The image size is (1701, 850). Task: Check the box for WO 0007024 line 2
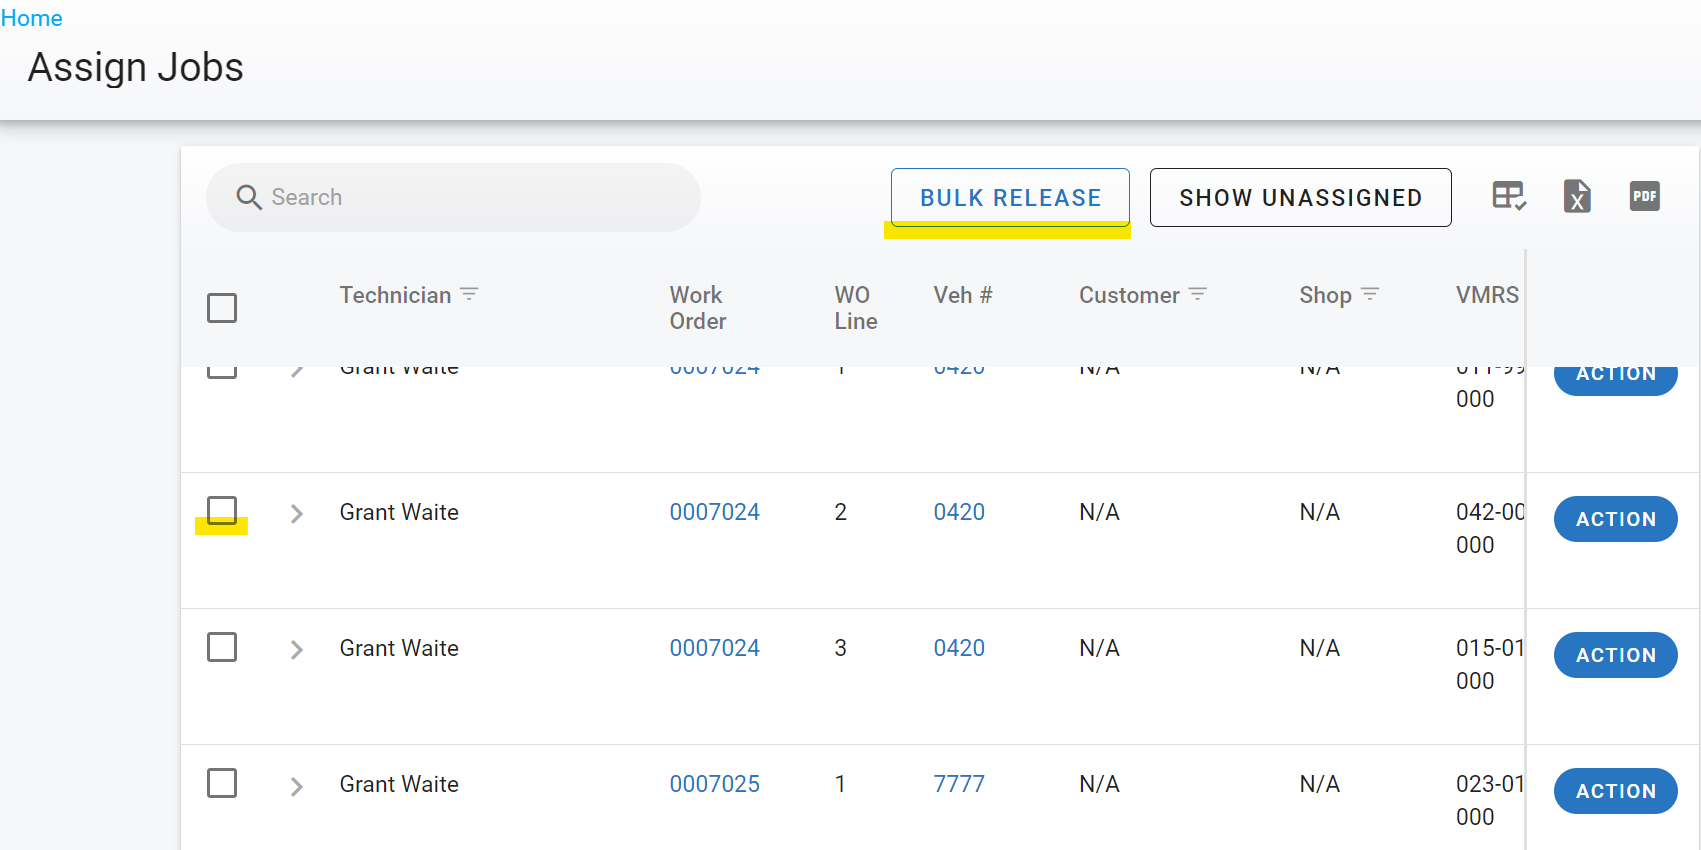coord(222,511)
